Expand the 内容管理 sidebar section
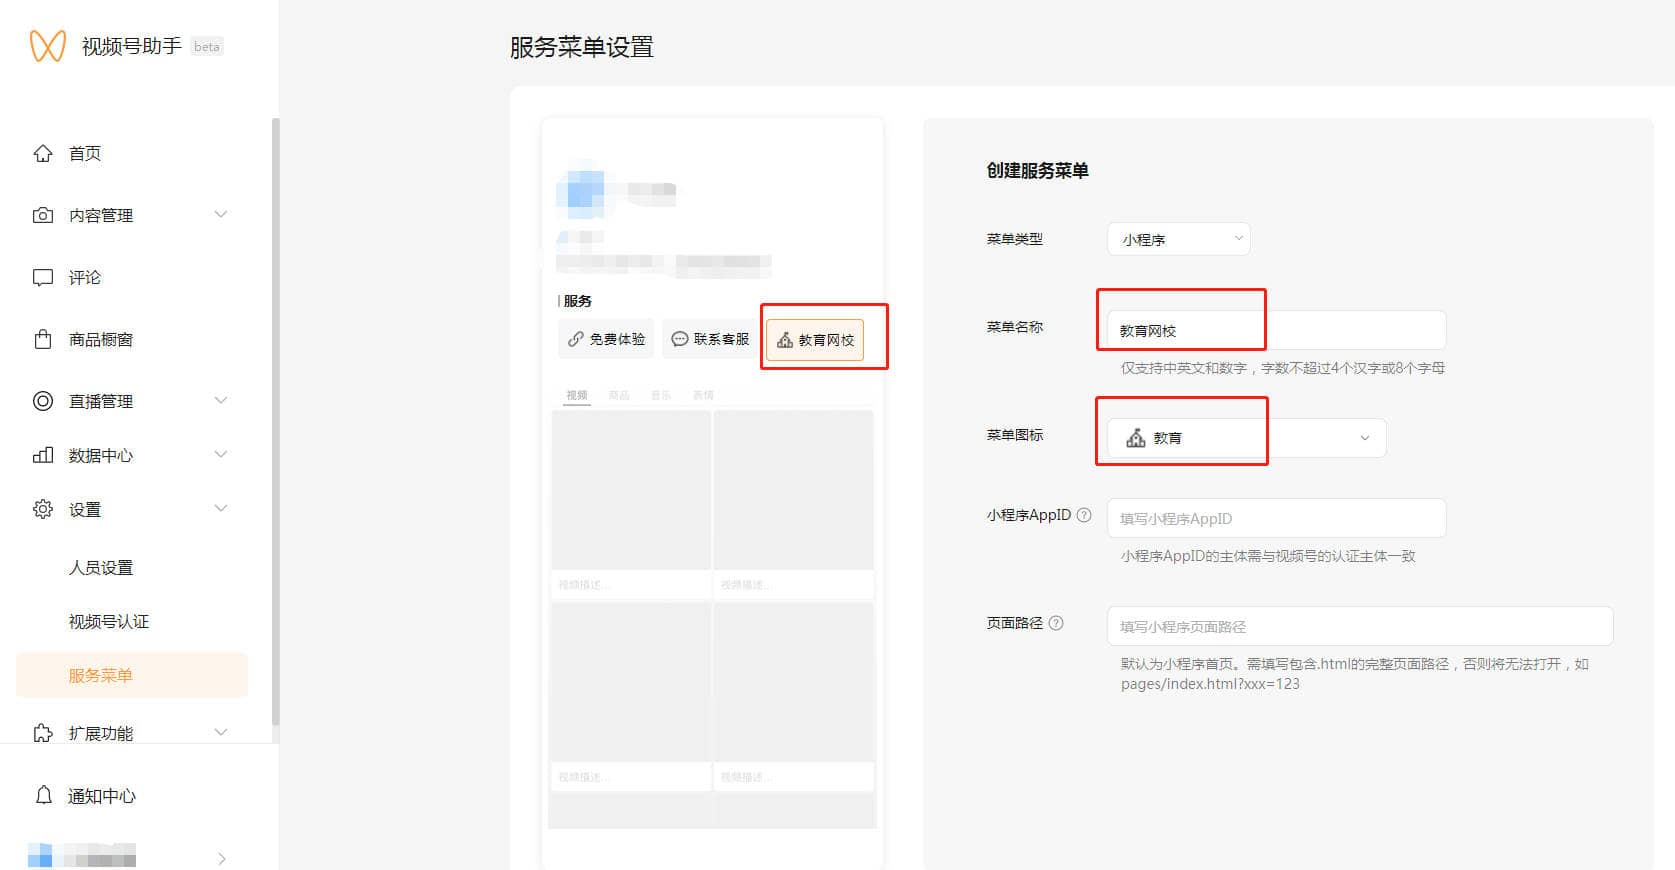1675x870 pixels. pyautogui.click(x=221, y=215)
